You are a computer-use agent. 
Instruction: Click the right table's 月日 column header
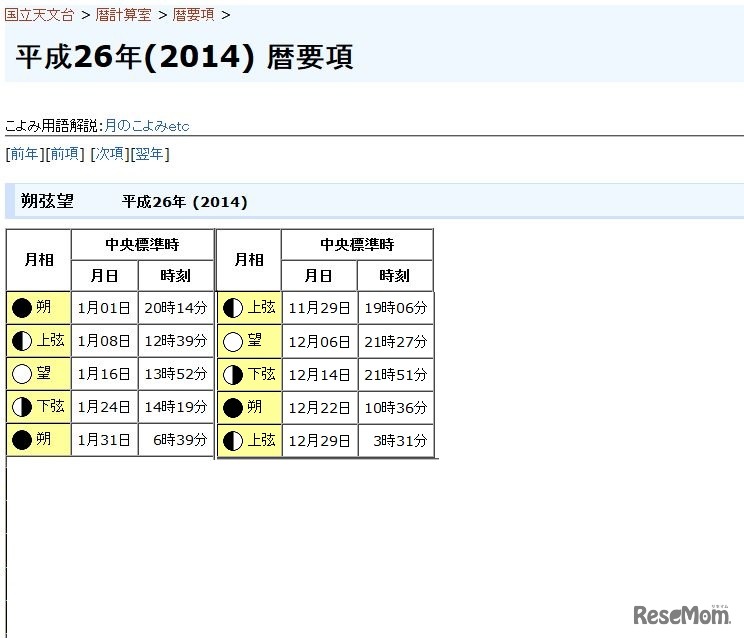(318, 275)
